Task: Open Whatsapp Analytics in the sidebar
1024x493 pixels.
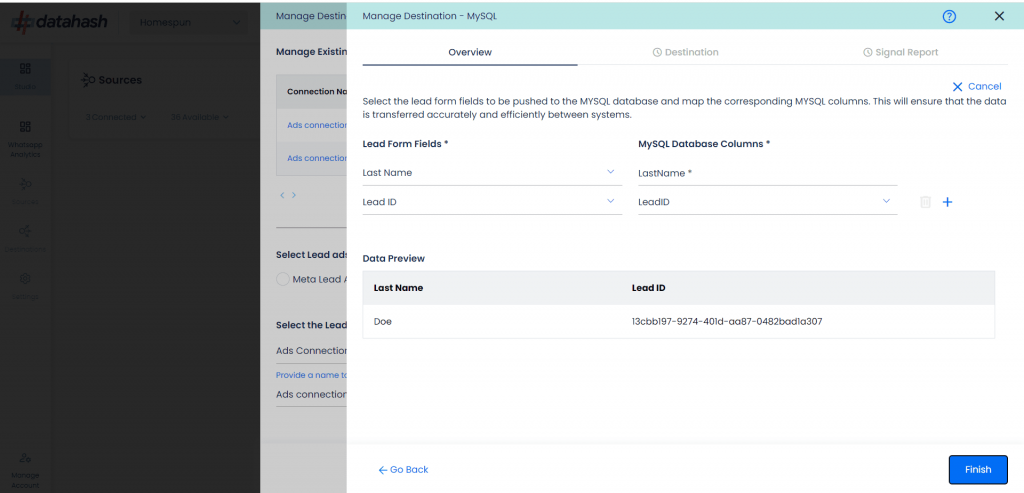Action: pos(25,139)
